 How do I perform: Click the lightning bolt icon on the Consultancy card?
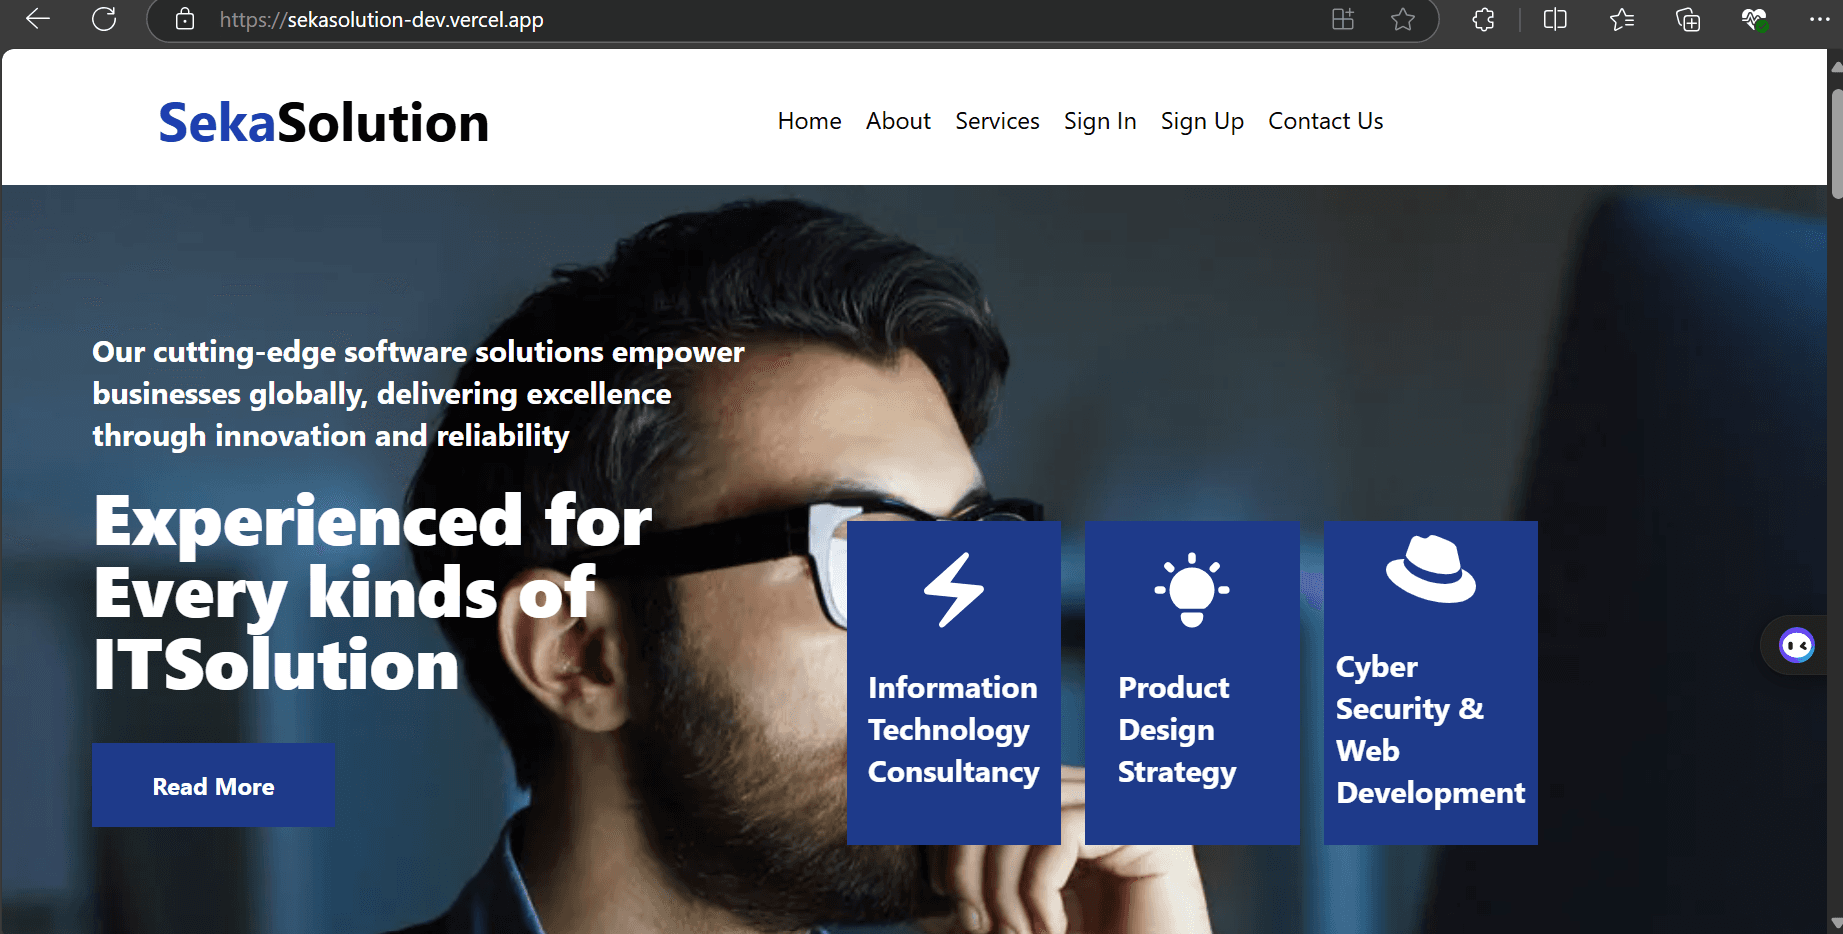pyautogui.click(x=953, y=590)
